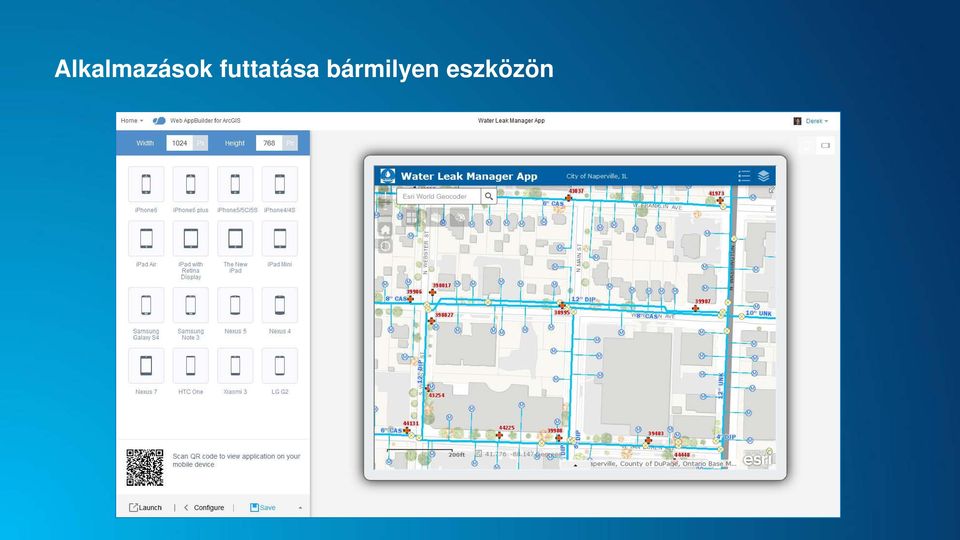
Task: Click the Water Leak Manager app logo
Action: click(x=388, y=176)
